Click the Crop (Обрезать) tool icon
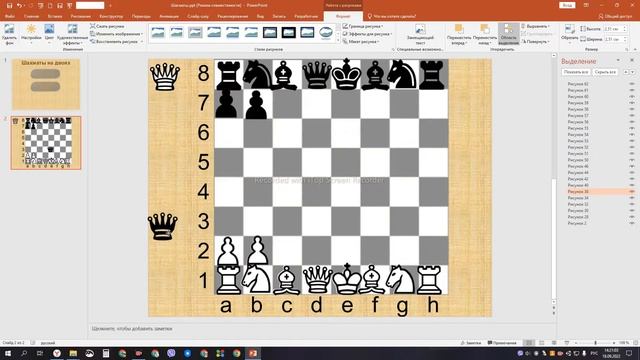 (x=570, y=29)
